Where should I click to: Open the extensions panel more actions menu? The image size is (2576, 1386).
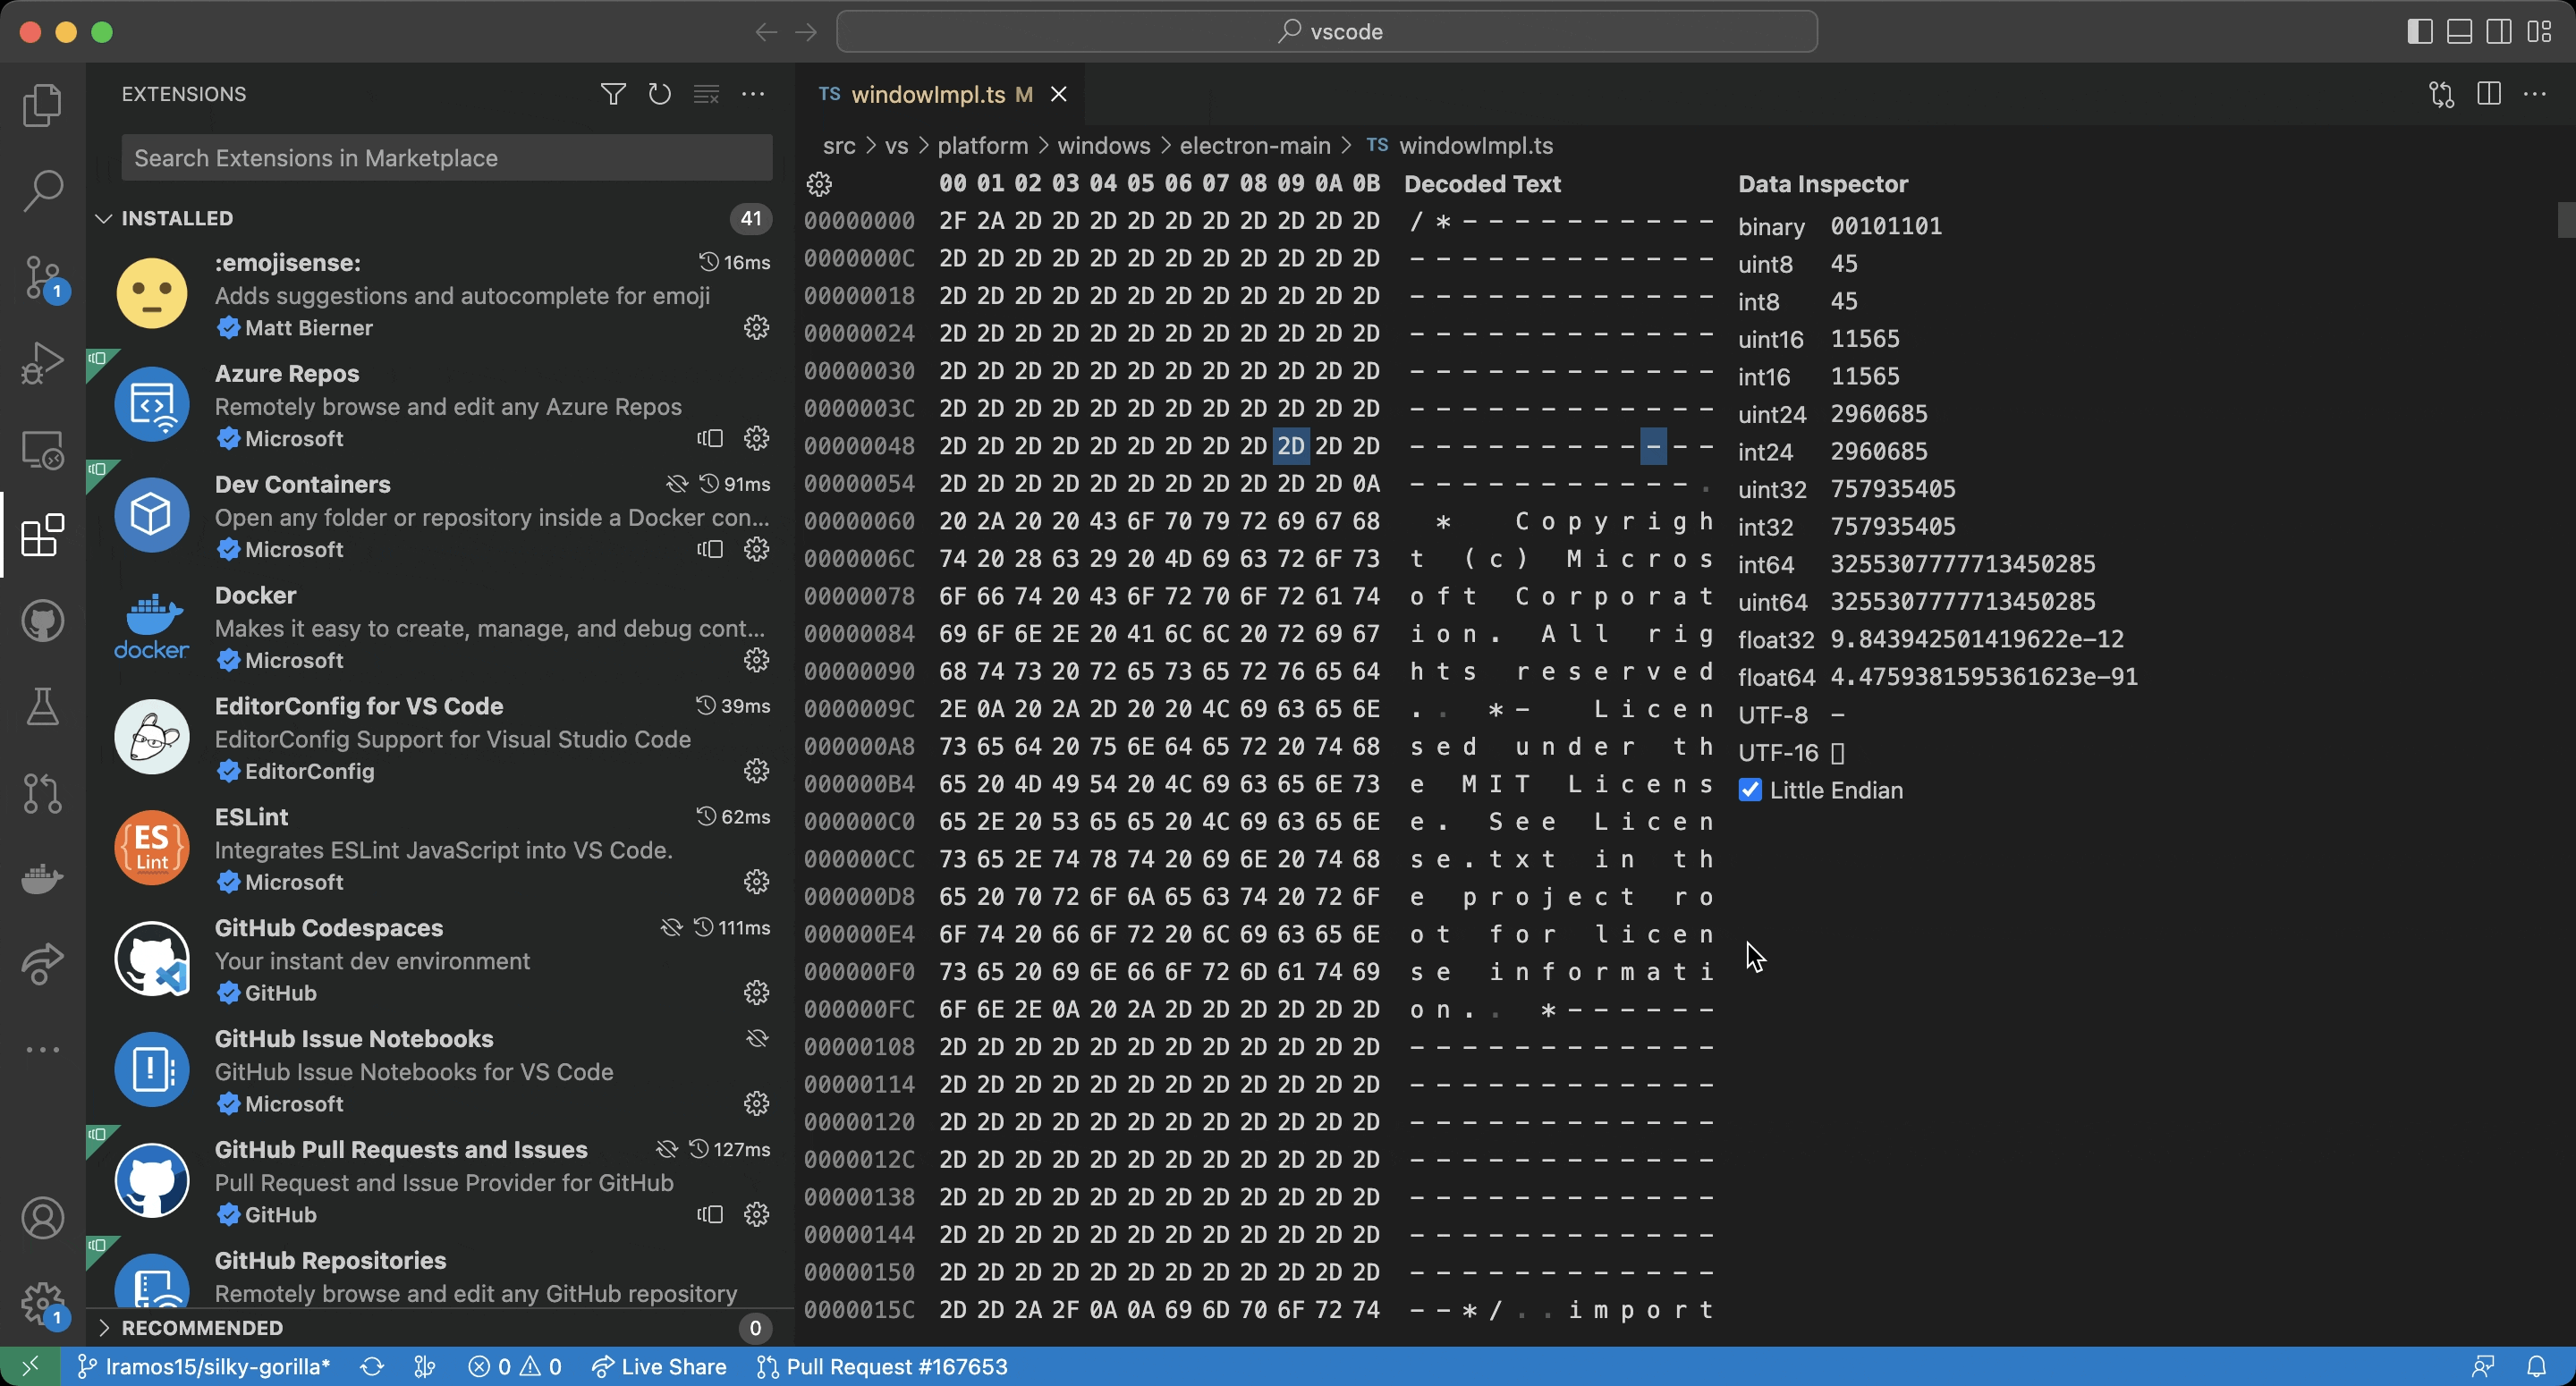[754, 94]
